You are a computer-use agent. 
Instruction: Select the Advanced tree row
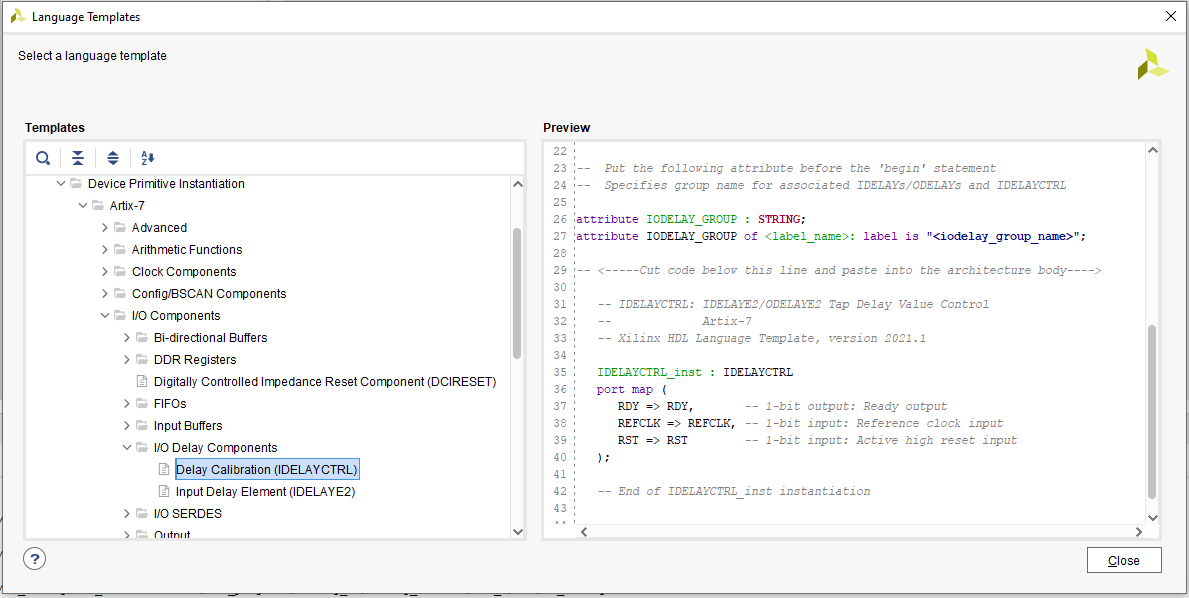[x=159, y=227]
